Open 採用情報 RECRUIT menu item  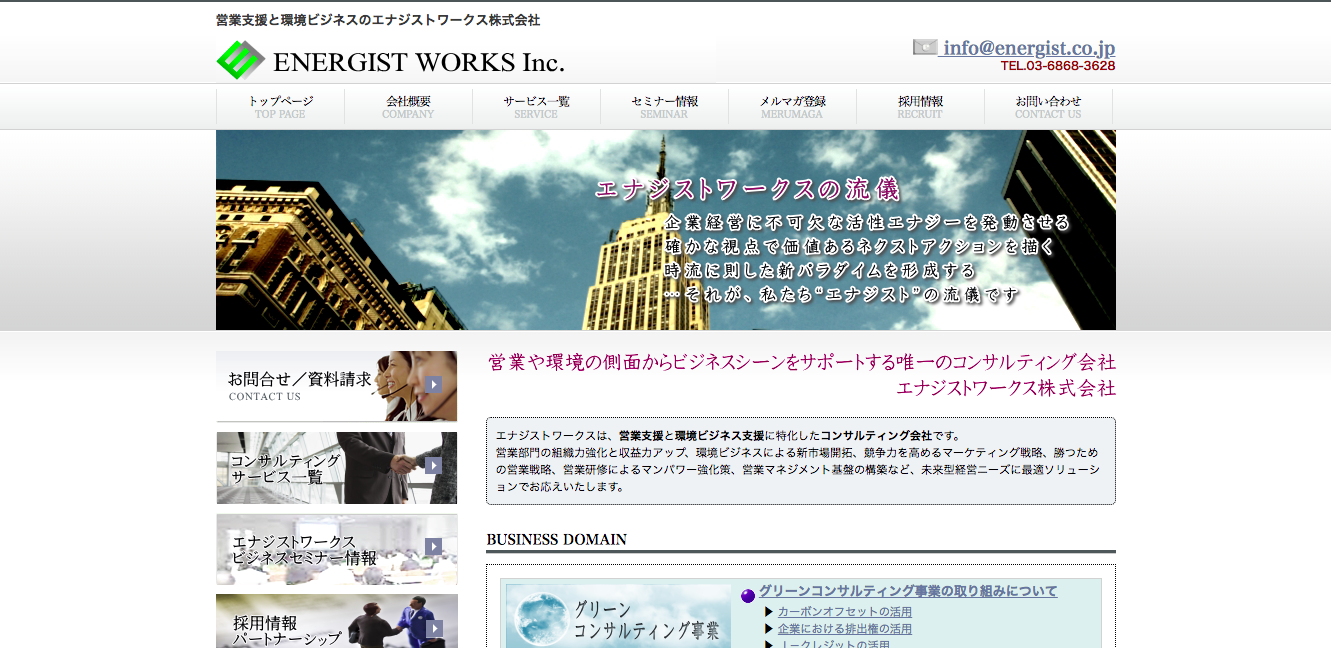tap(920, 107)
